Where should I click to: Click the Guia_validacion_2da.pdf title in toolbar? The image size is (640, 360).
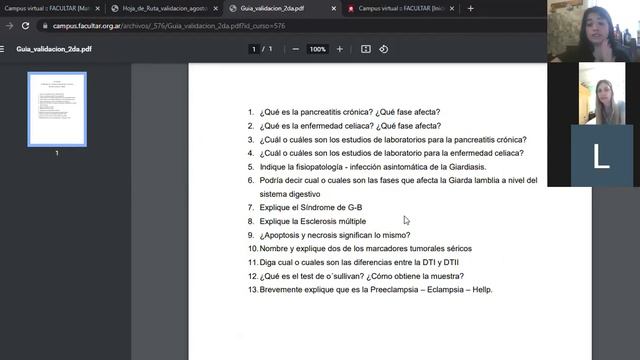54,49
